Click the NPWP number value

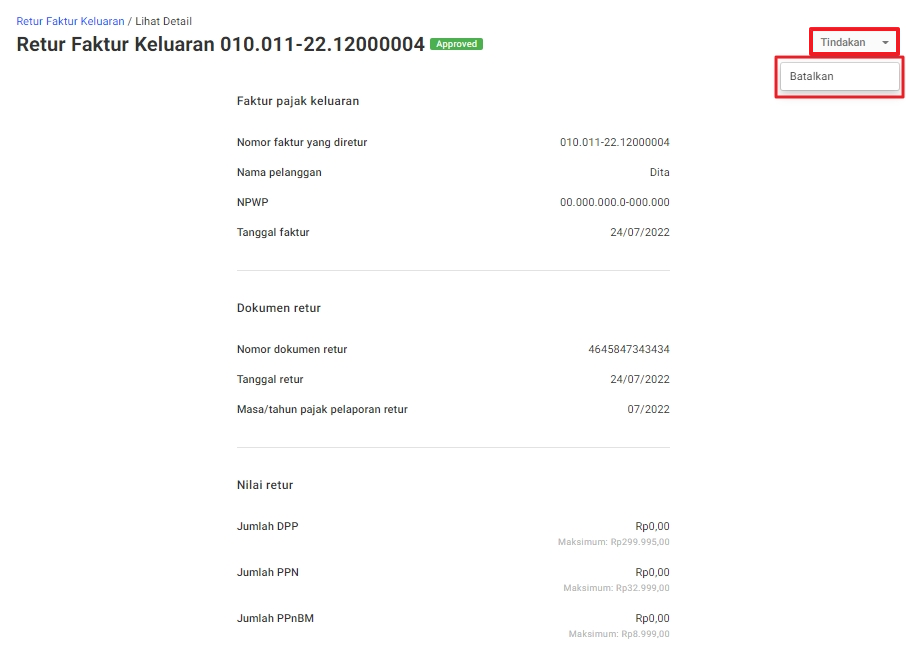614,202
